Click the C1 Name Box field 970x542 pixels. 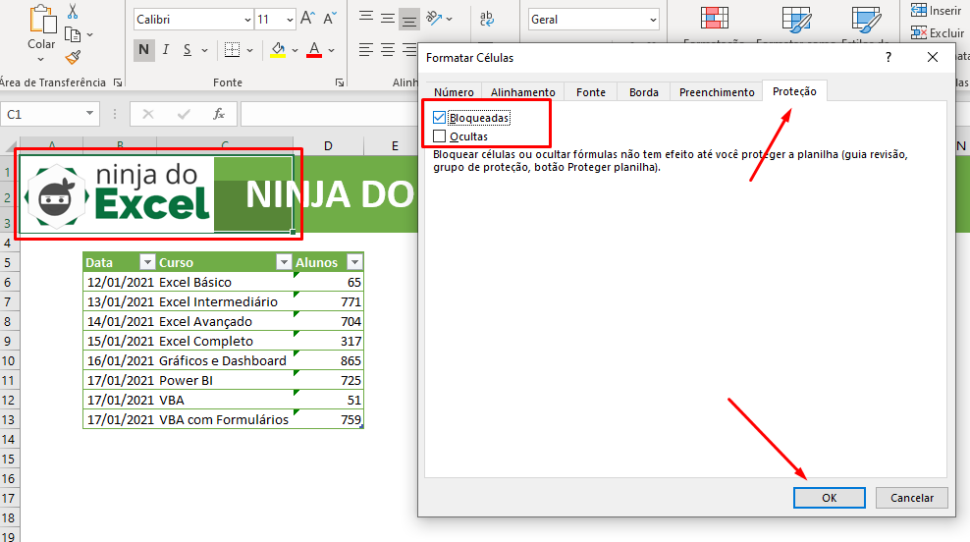(42, 114)
